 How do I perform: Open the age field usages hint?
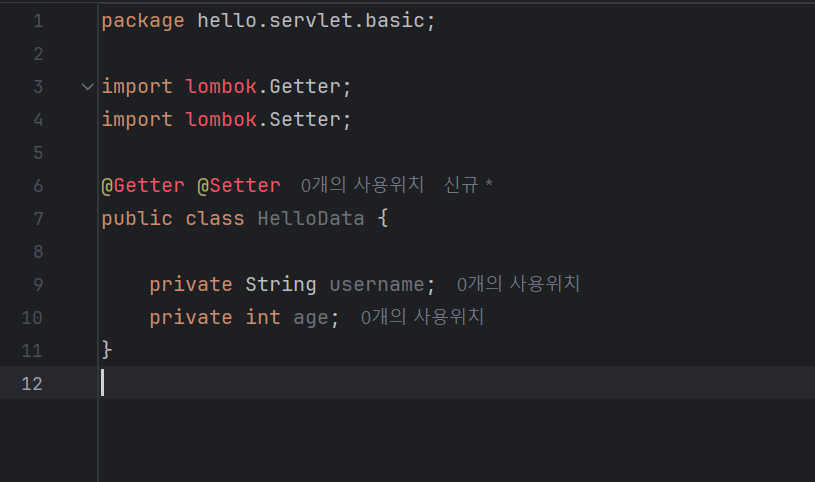coord(422,317)
